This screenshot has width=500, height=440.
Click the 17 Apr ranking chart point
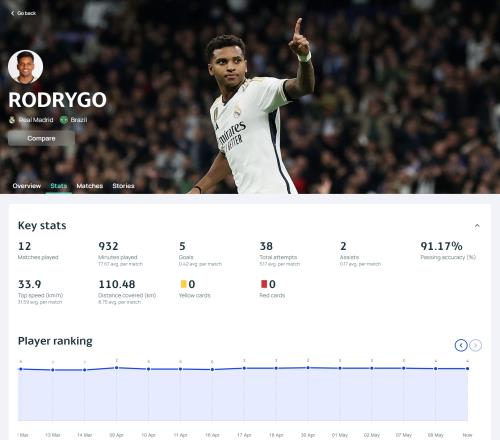coord(244,368)
